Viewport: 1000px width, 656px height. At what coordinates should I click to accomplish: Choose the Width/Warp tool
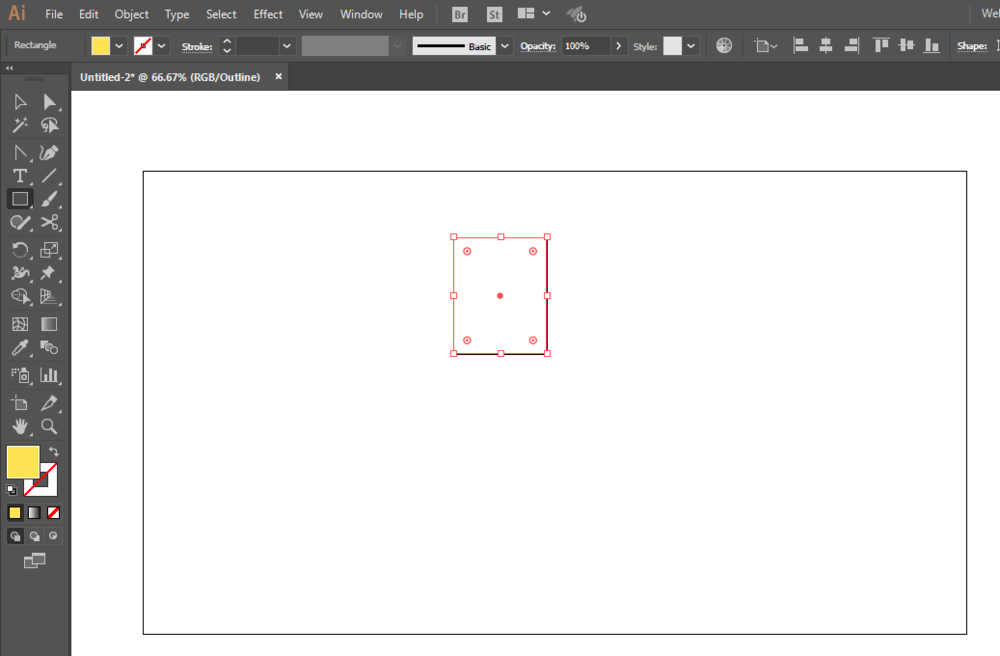tap(20, 273)
